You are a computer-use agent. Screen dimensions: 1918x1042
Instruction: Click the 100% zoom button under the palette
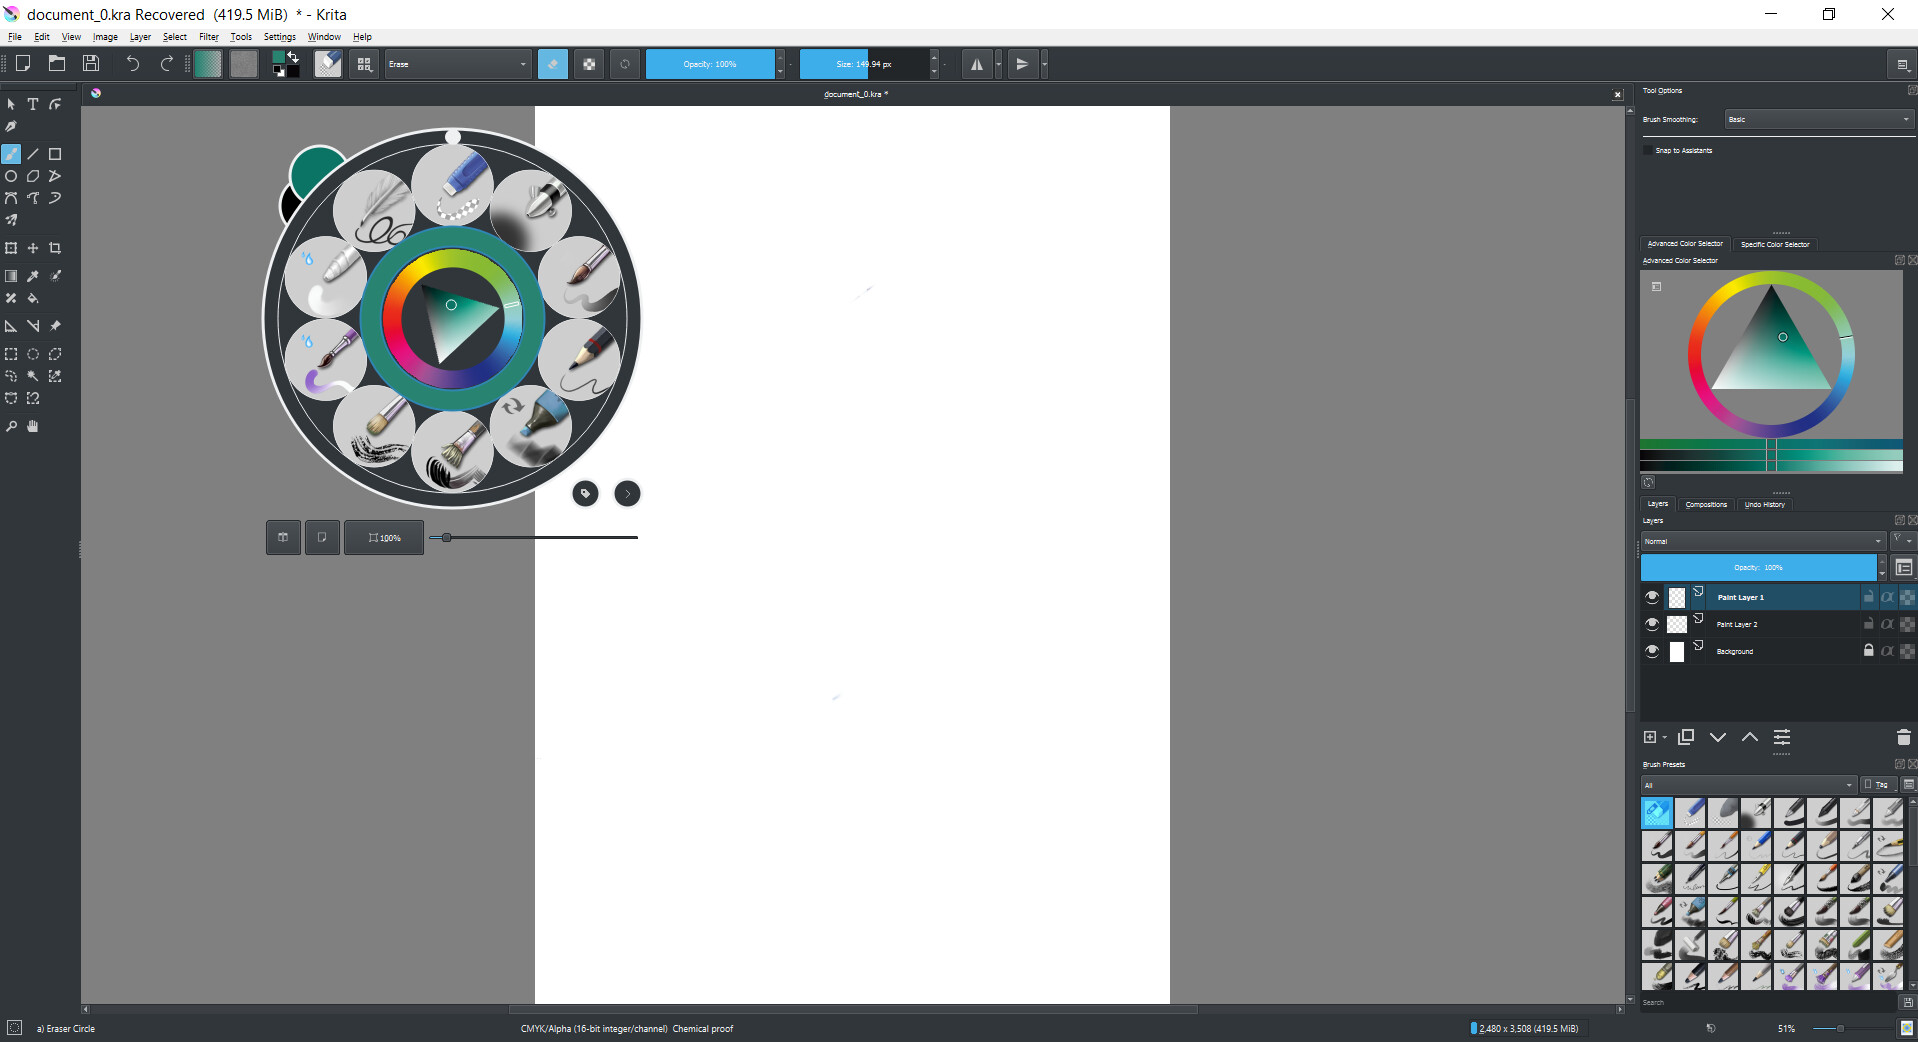tap(384, 537)
